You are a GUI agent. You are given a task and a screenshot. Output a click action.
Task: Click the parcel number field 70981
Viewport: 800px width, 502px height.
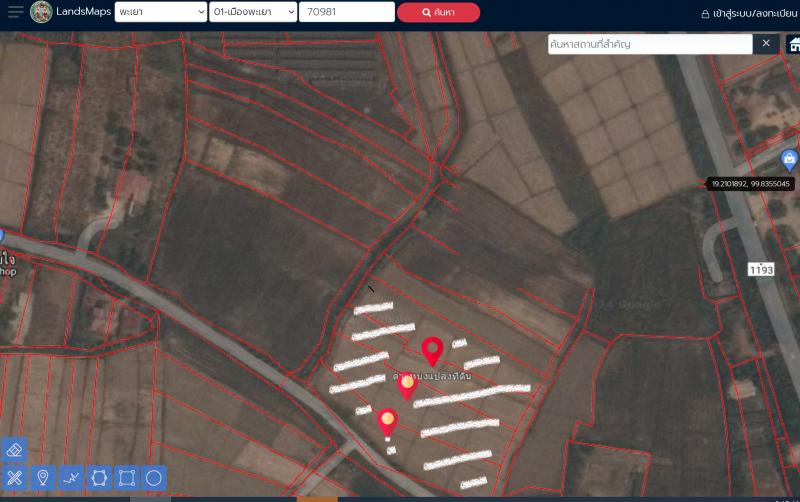pos(346,12)
